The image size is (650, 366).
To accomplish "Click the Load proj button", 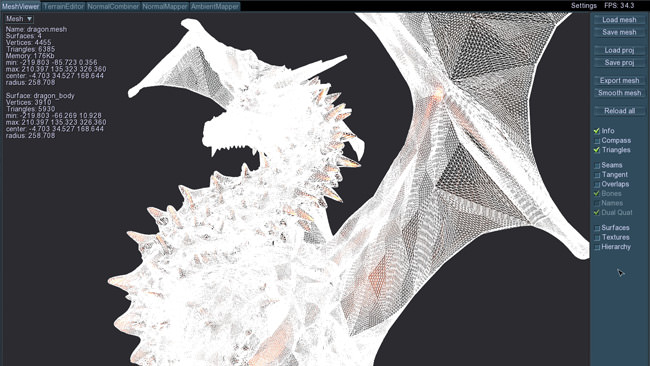I will point(619,50).
